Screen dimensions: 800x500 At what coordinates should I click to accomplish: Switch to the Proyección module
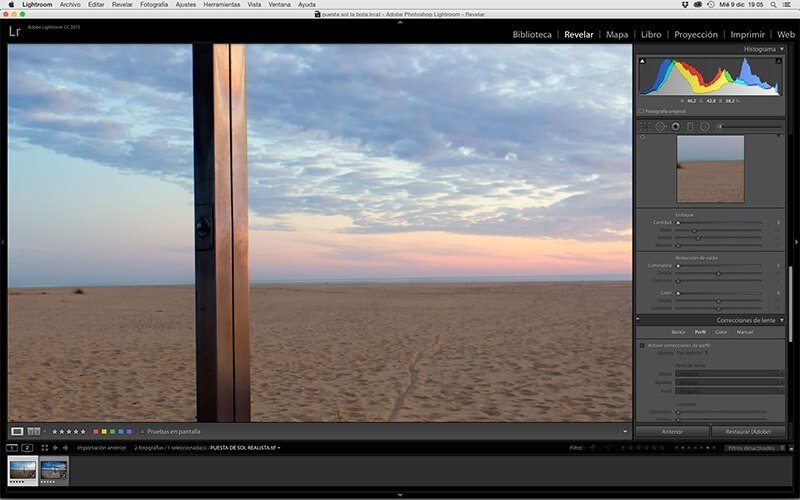[696, 34]
